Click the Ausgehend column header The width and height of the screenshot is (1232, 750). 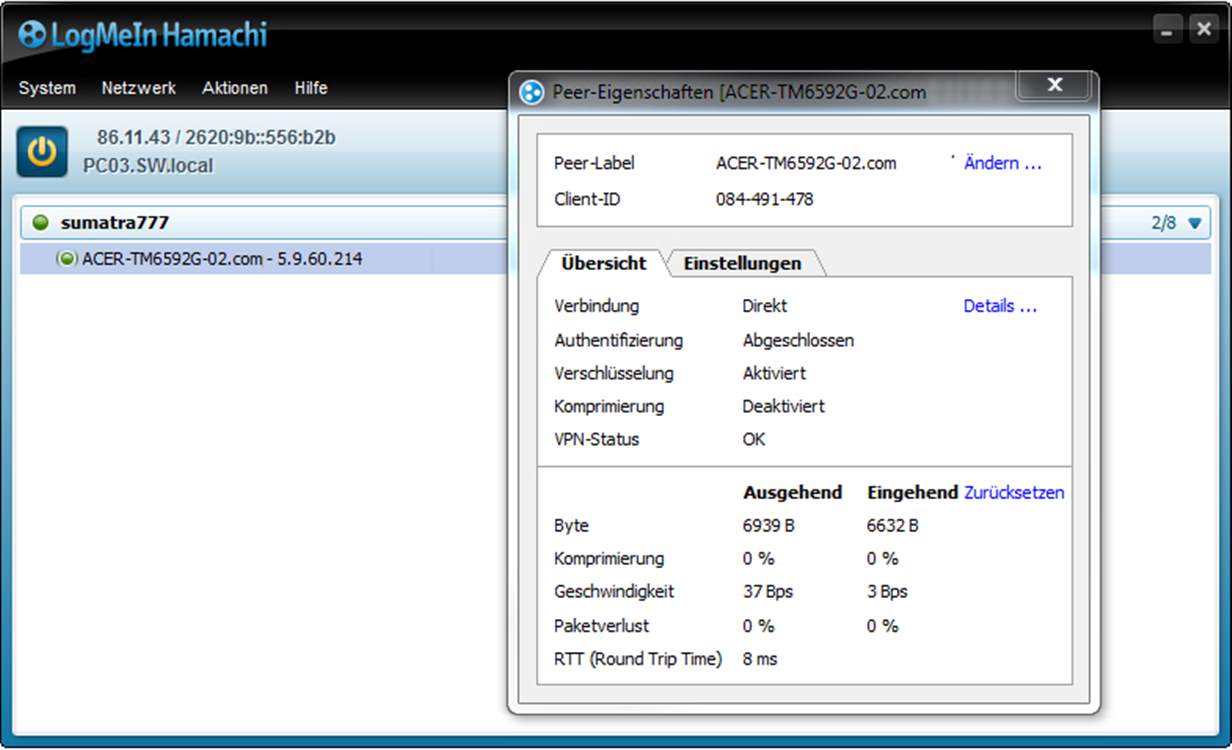[793, 492]
